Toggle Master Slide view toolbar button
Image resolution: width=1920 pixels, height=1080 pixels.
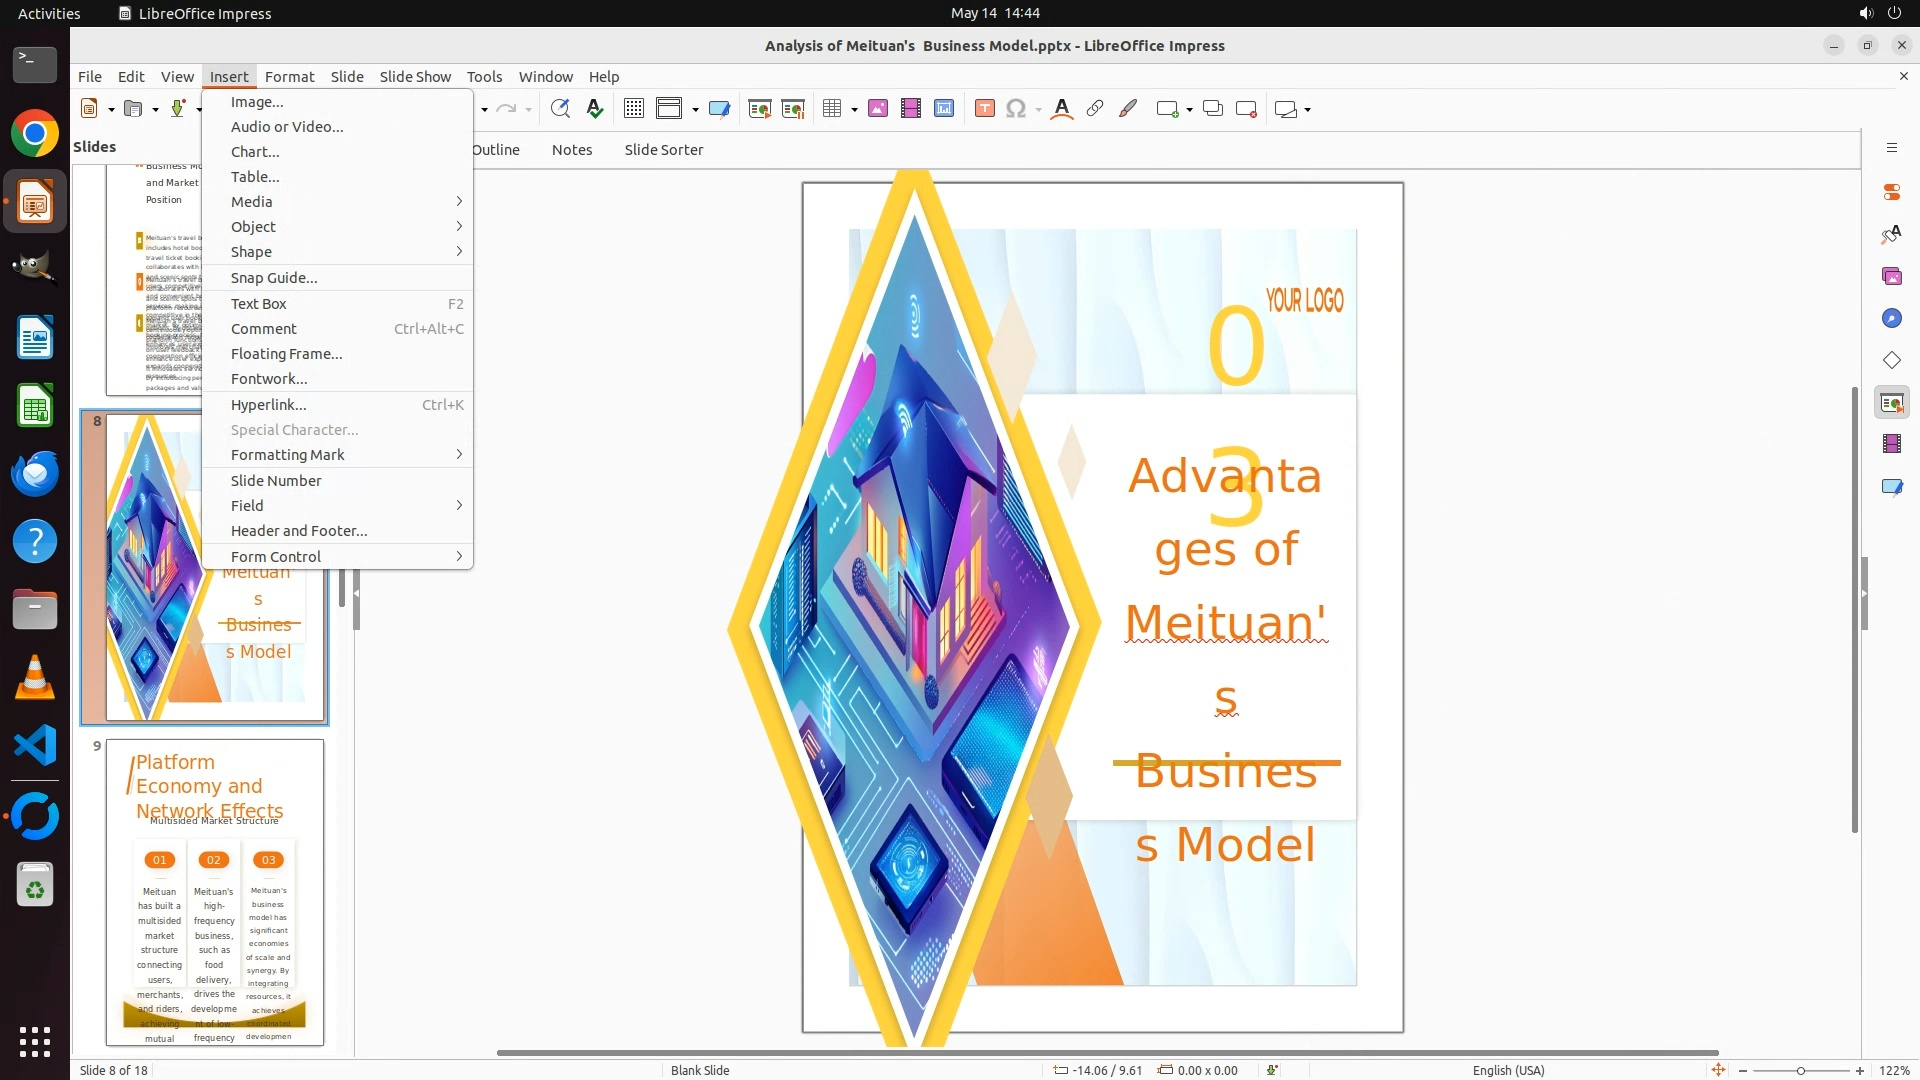click(x=719, y=109)
